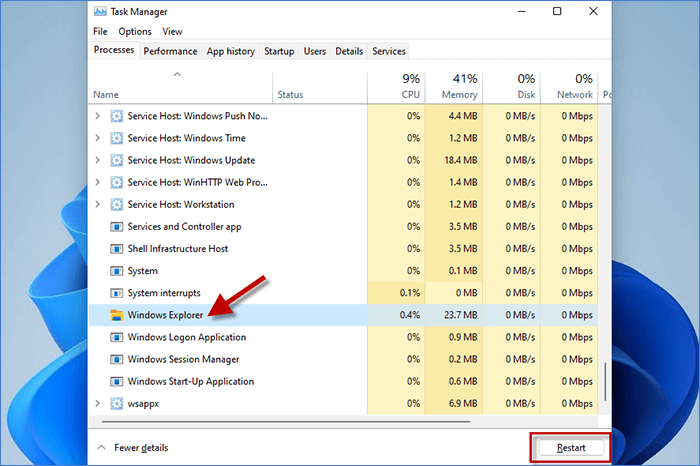Image resolution: width=700 pixels, height=466 pixels.
Task: Expand Service Host: Windows Push No... group
Action: [x=97, y=116]
